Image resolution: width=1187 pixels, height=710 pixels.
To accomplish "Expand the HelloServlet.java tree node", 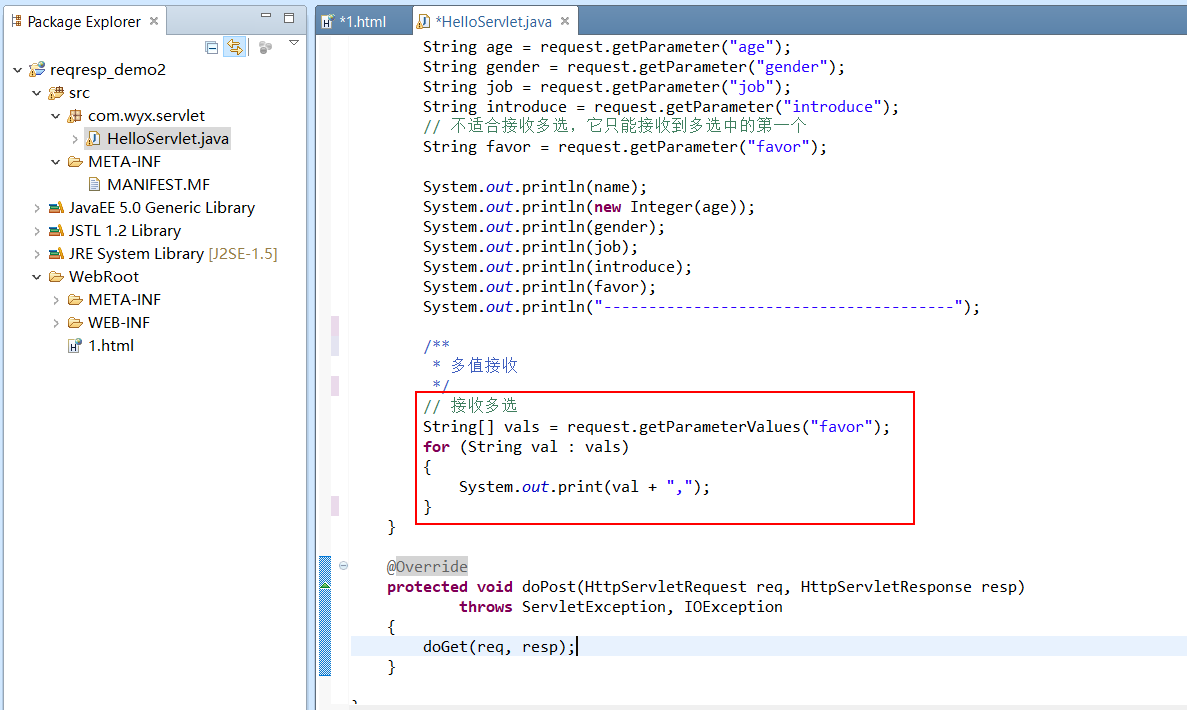I will [x=75, y=139].
